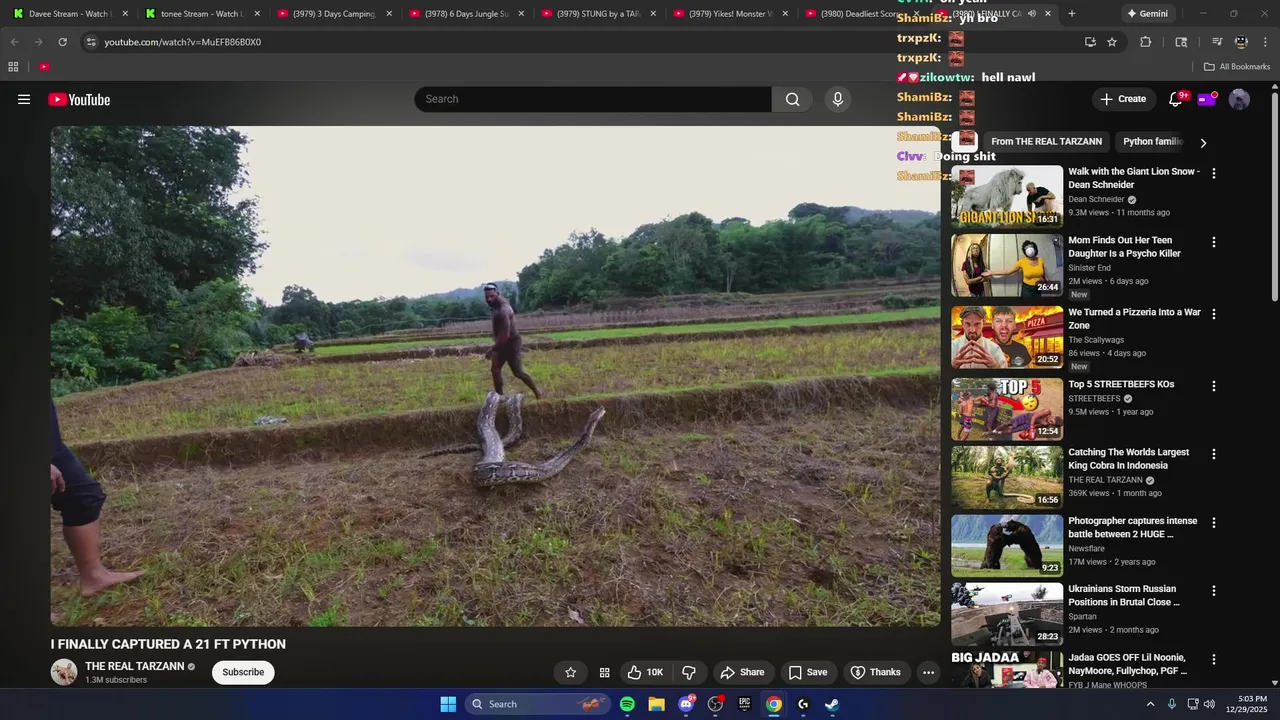Go to YouTube home via logo
Viewport: 1280px width, 720px height.
point(79,99)
